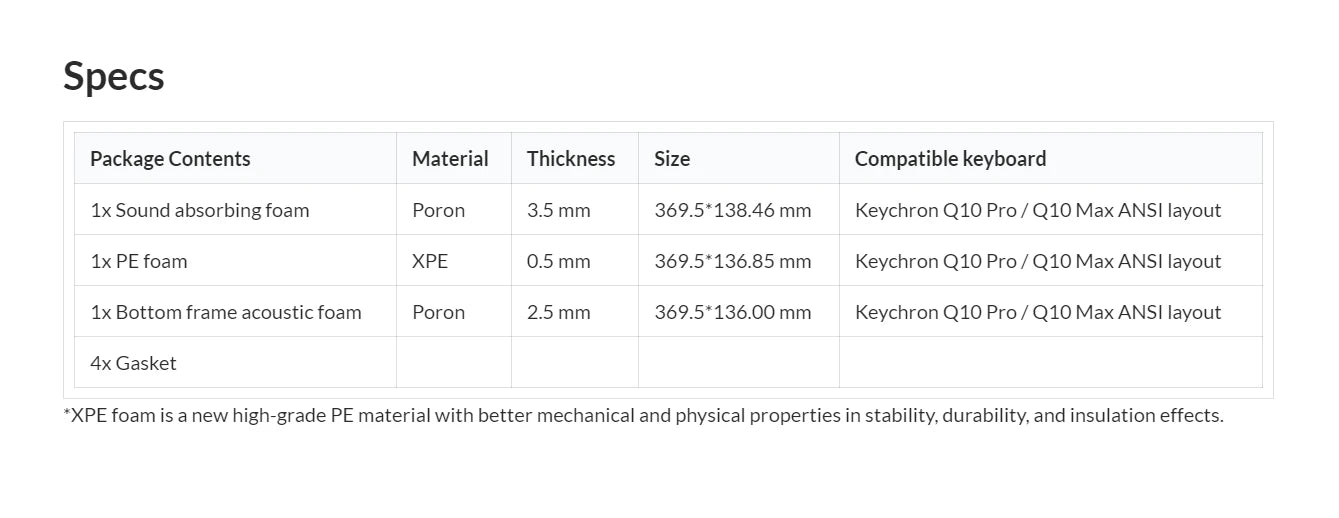Select the 369.5*136.00 mm size cell
The width and height of the screenshot is (1339, 518).
pos(733,312)
